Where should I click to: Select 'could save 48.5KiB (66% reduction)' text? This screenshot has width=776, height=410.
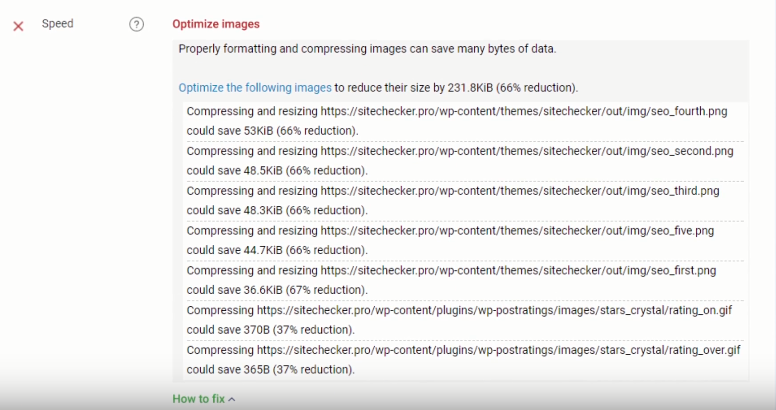click(277, 170)
